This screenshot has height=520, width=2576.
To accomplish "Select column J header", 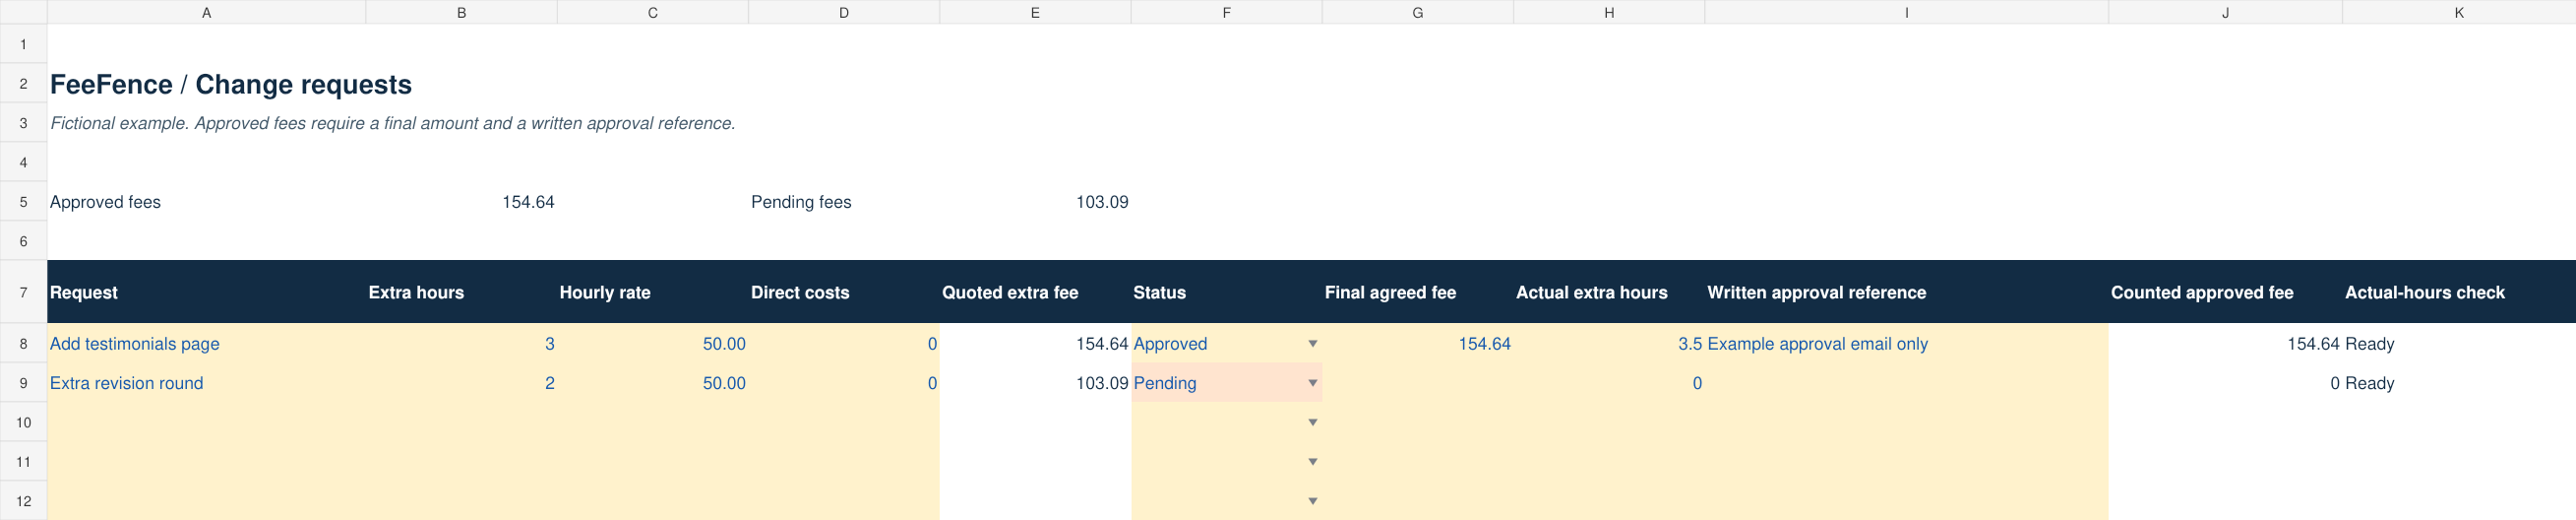I will coord(2225,12).
